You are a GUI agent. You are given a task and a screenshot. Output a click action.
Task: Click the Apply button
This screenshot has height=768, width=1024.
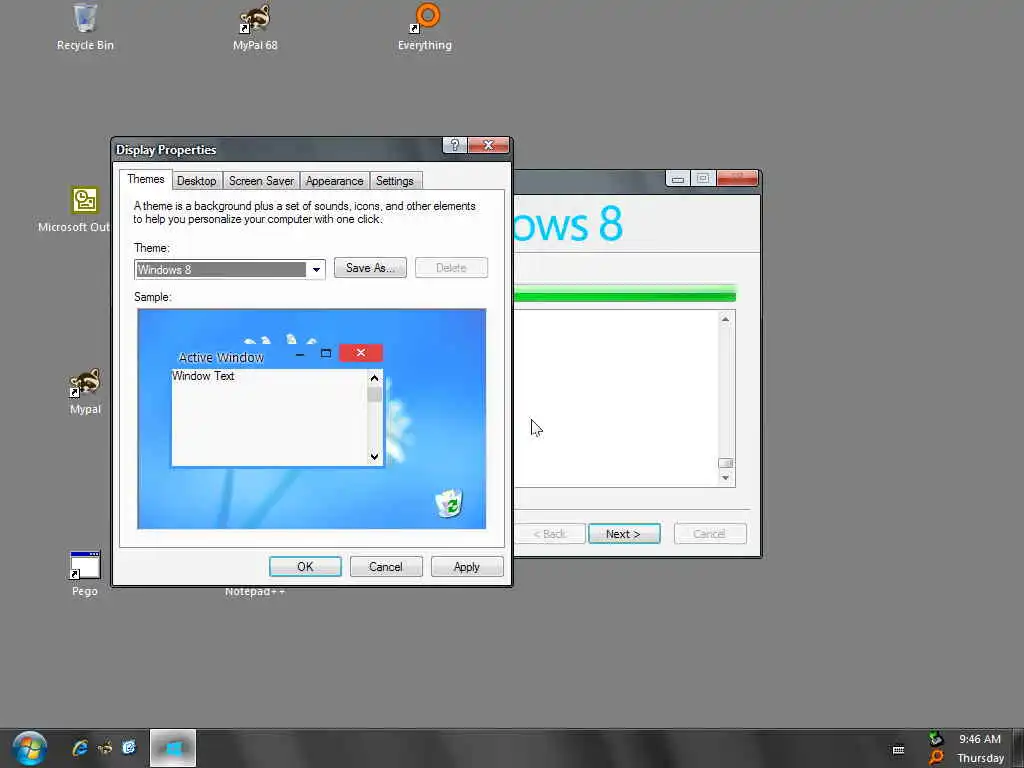click(x=466, y=567)
